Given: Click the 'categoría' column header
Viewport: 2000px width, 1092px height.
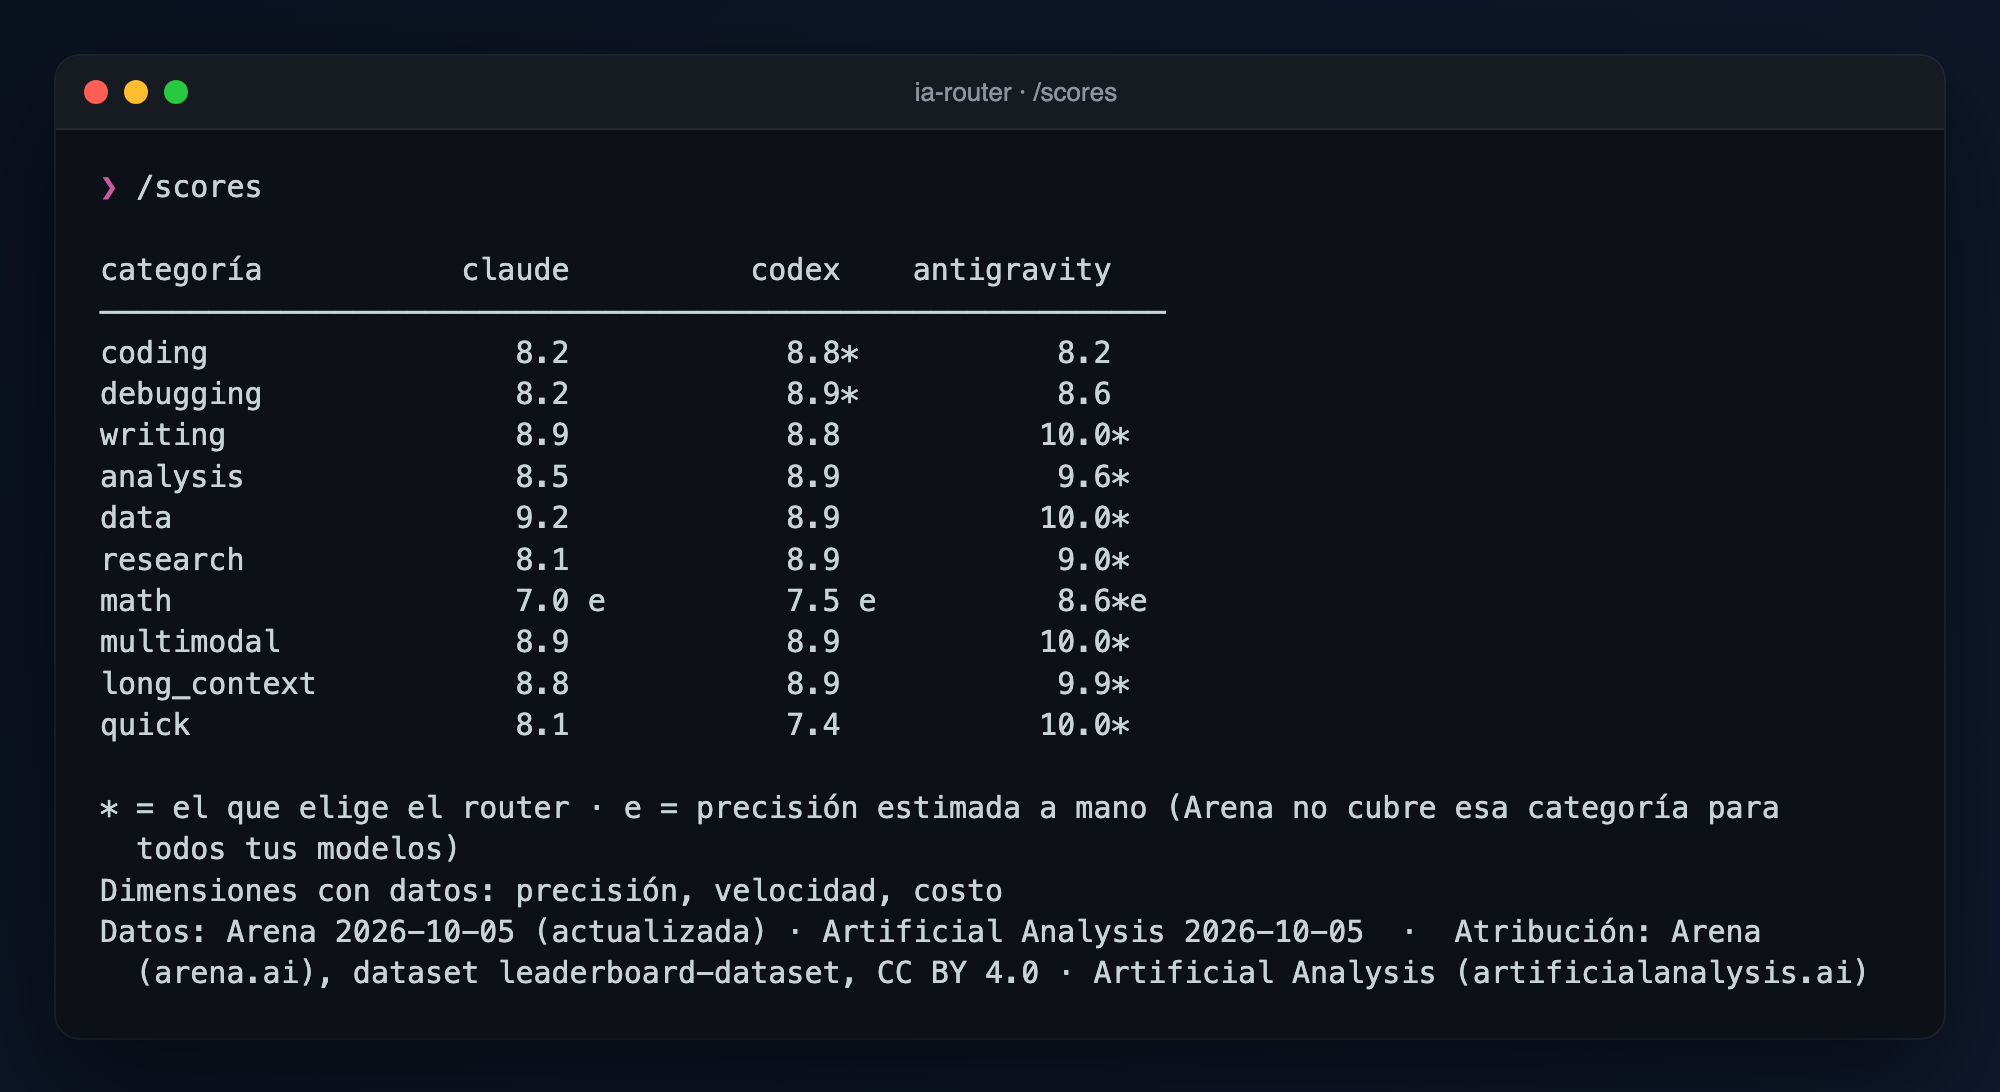Looking at the screenshot, I should point(181,270).
